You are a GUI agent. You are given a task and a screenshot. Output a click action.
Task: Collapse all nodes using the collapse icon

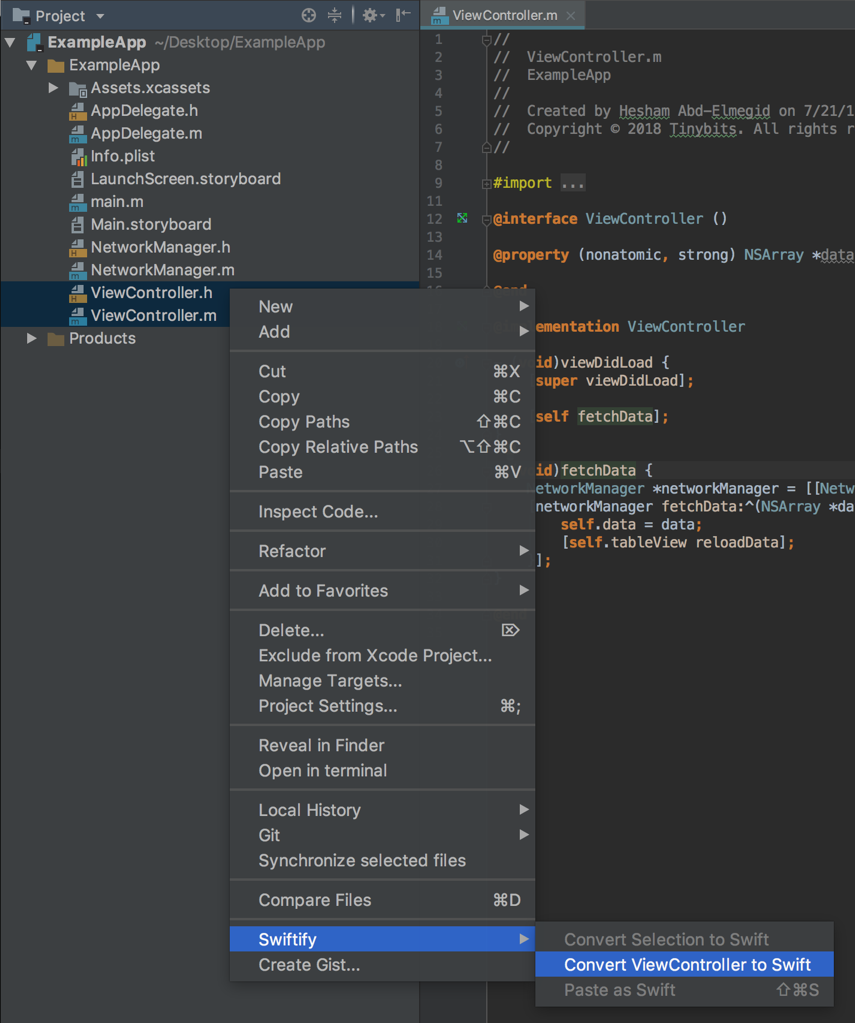334,15
